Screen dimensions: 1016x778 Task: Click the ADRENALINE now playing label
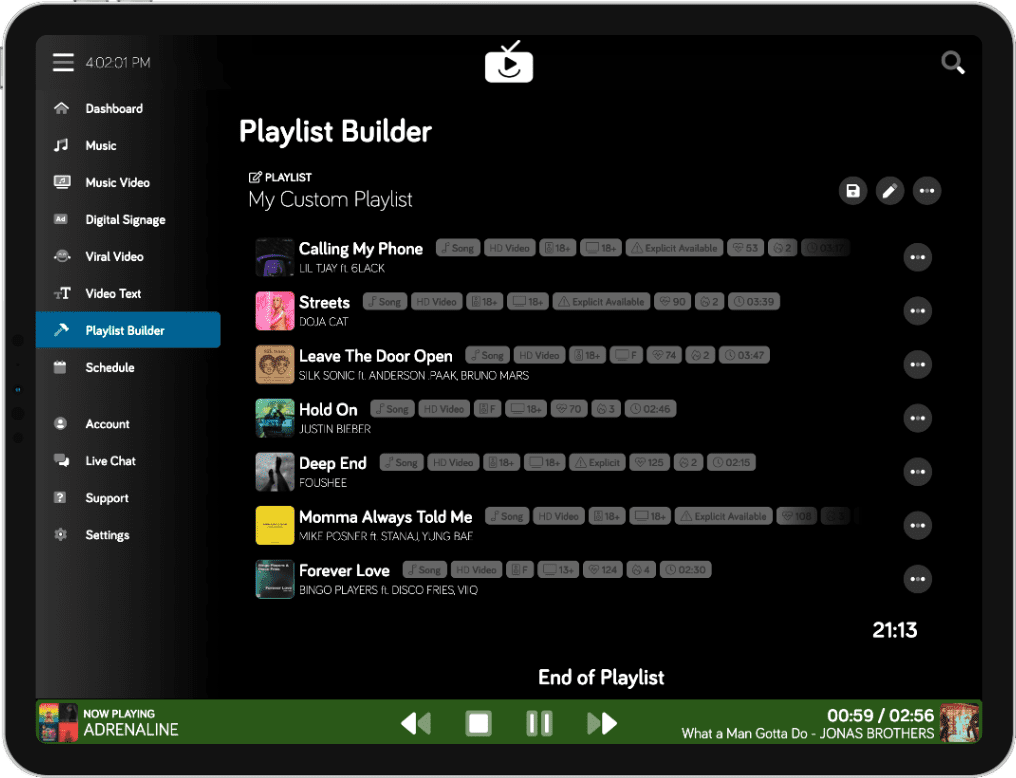(131, 730)
